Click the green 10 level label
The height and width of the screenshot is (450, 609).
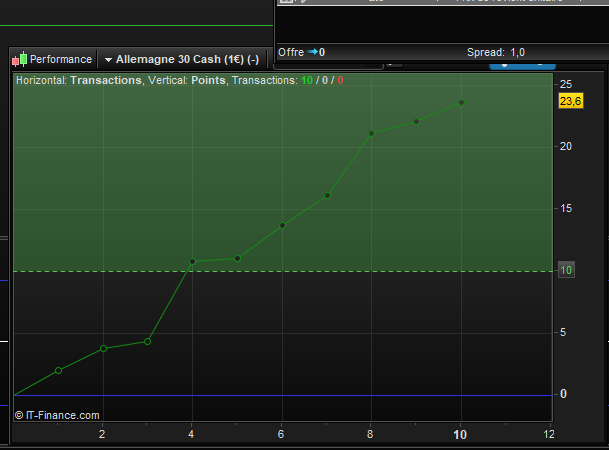click(566, 270)
